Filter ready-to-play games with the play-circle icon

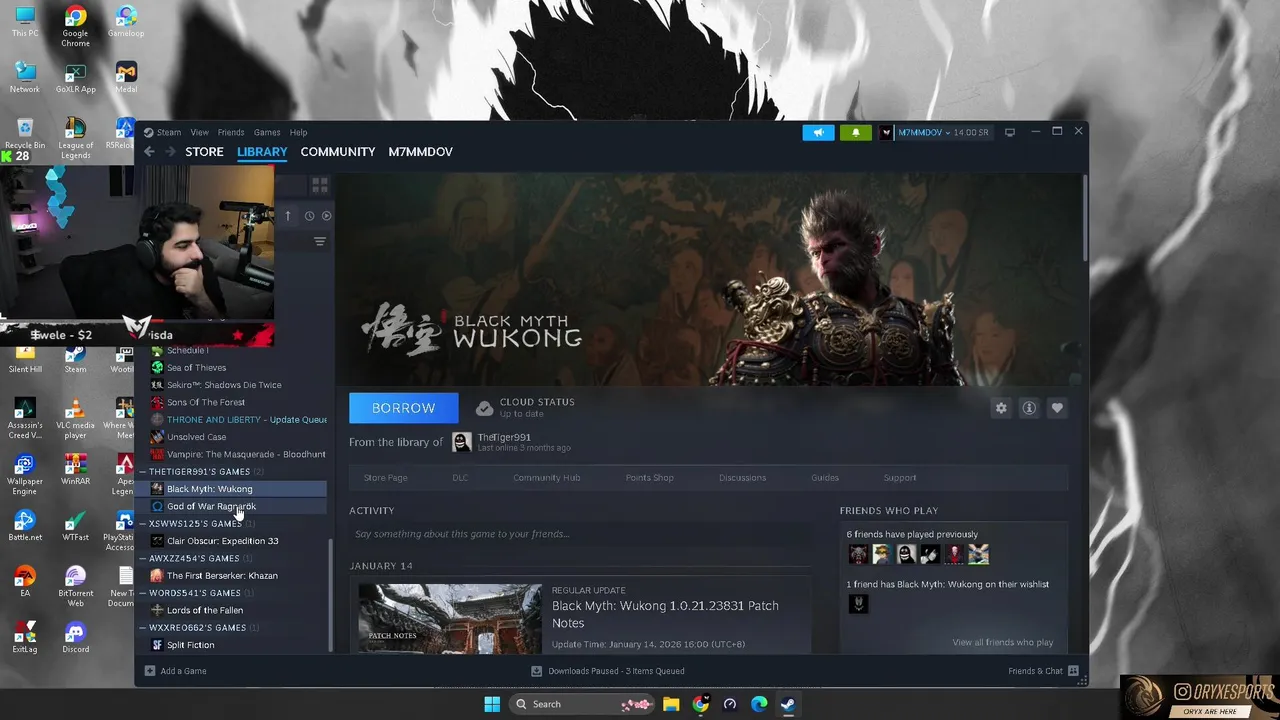(x=326, y=216)
